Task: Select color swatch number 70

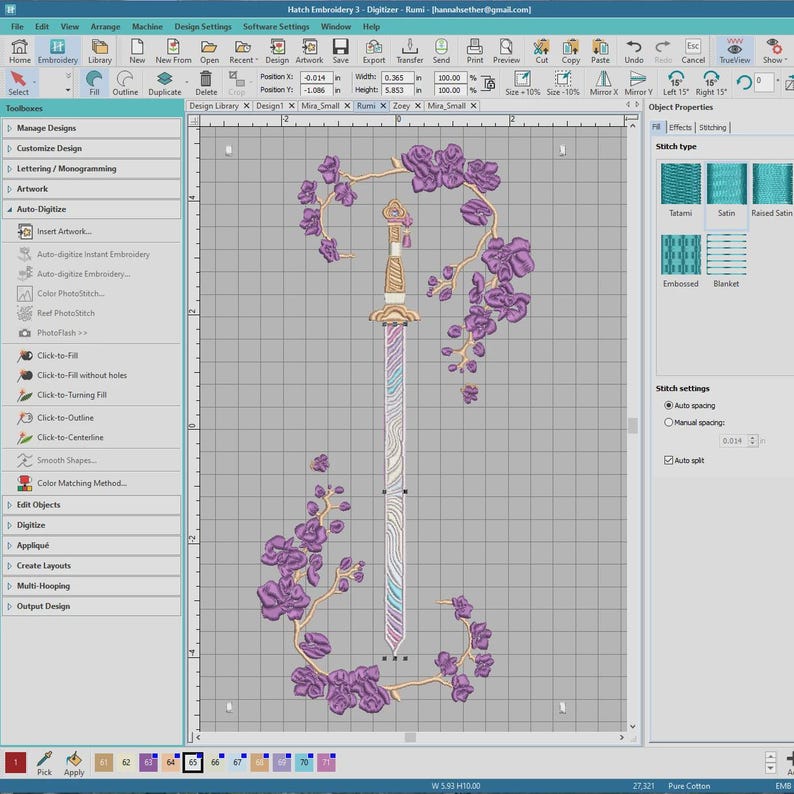Action: click(304, 763)
